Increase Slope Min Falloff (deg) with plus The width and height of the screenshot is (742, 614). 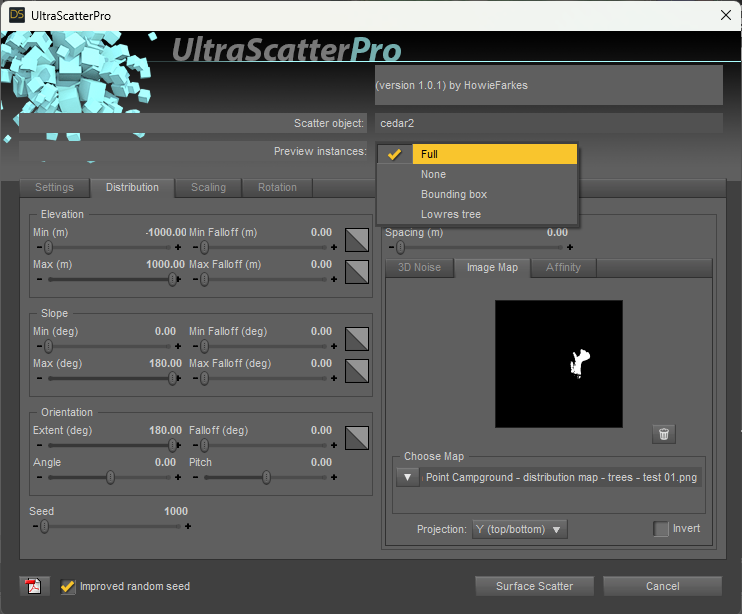(x=334, y=346)
